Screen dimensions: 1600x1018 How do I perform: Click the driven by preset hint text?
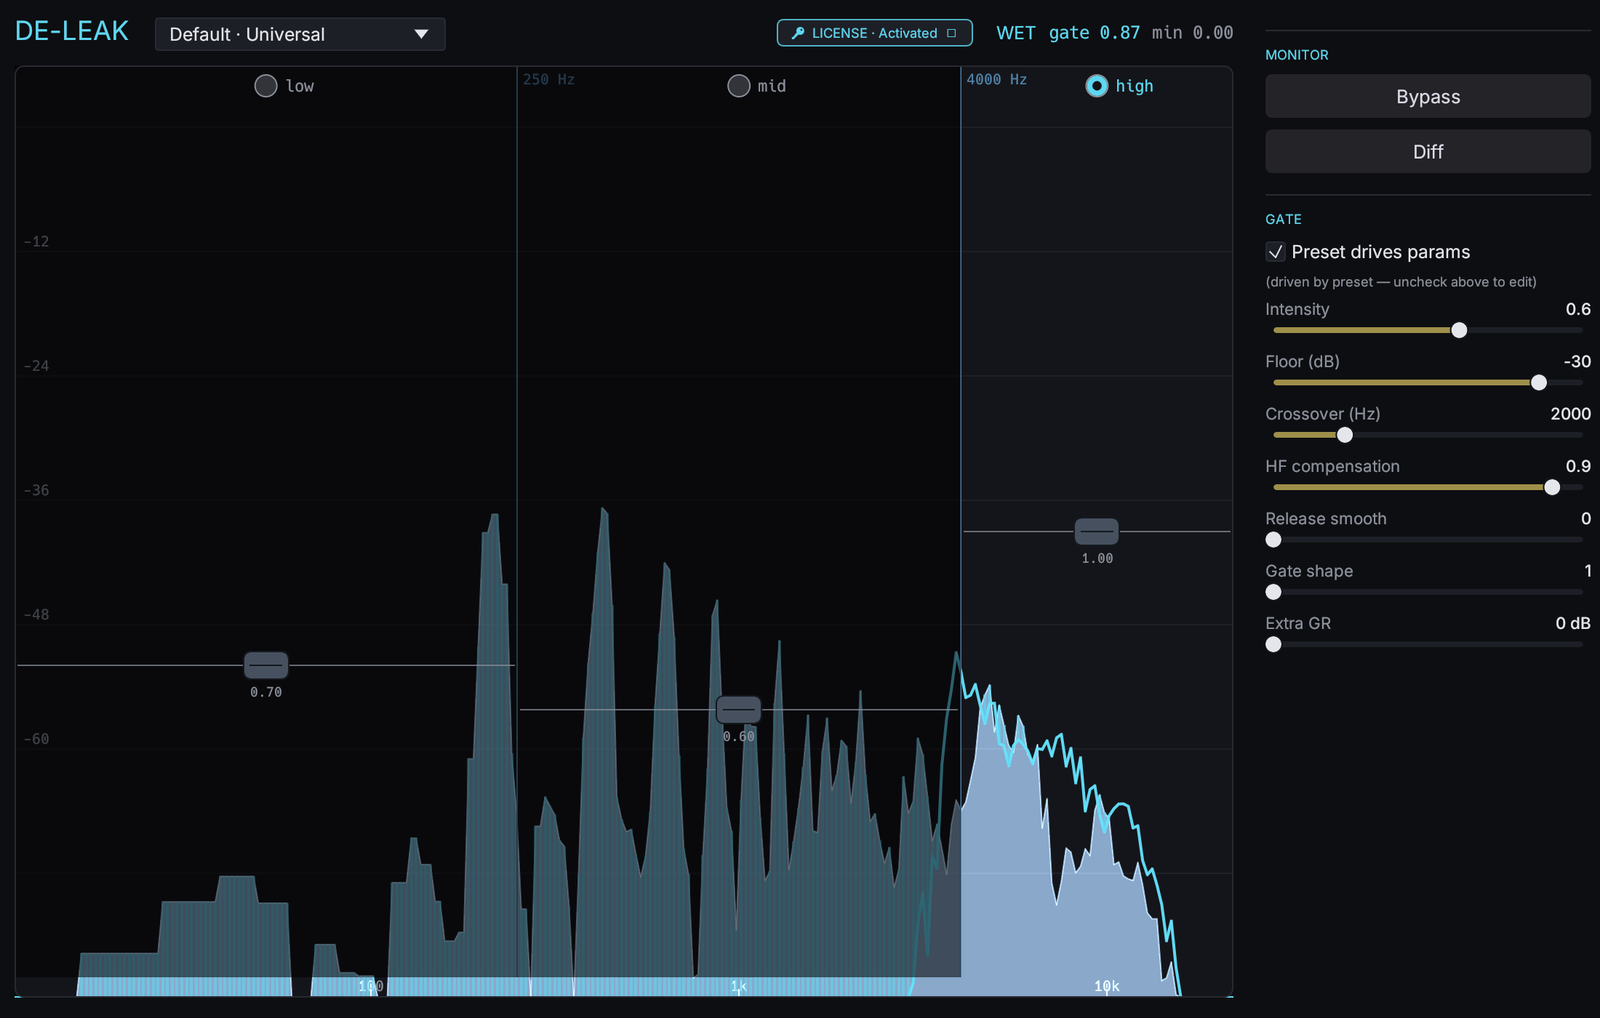pos(1401,282)
